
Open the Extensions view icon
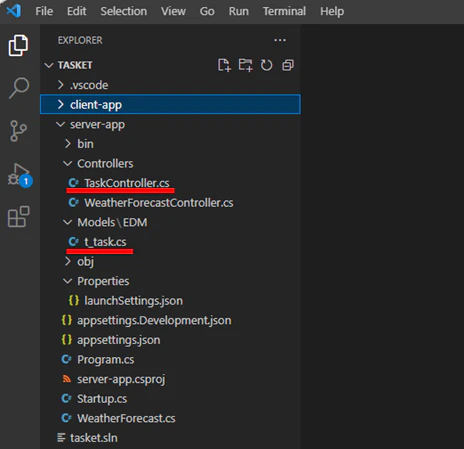pos(19,217)
